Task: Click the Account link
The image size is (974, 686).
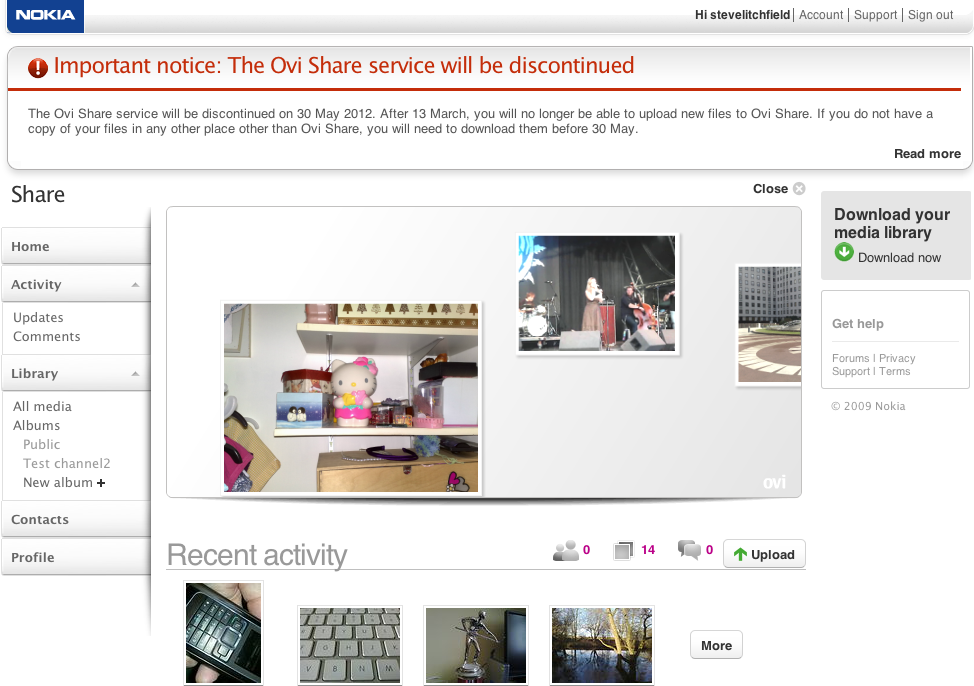Action: (x=821, y=15)
